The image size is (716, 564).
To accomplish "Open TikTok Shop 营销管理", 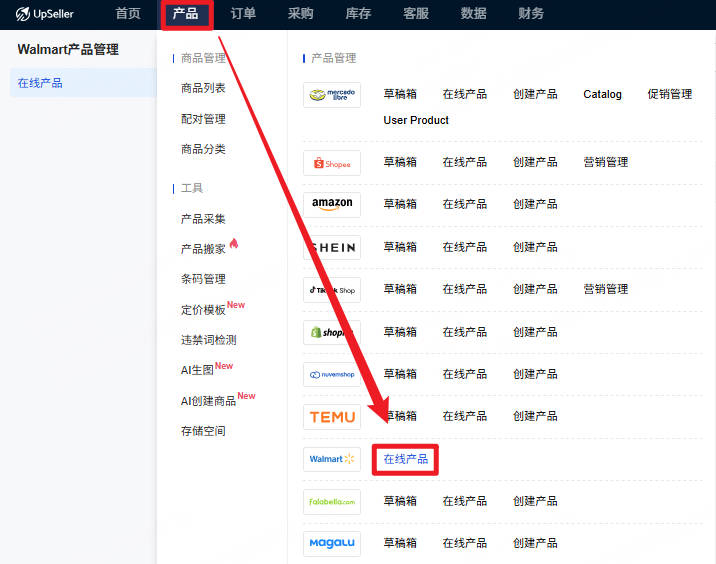I will (x=605, y=290).
